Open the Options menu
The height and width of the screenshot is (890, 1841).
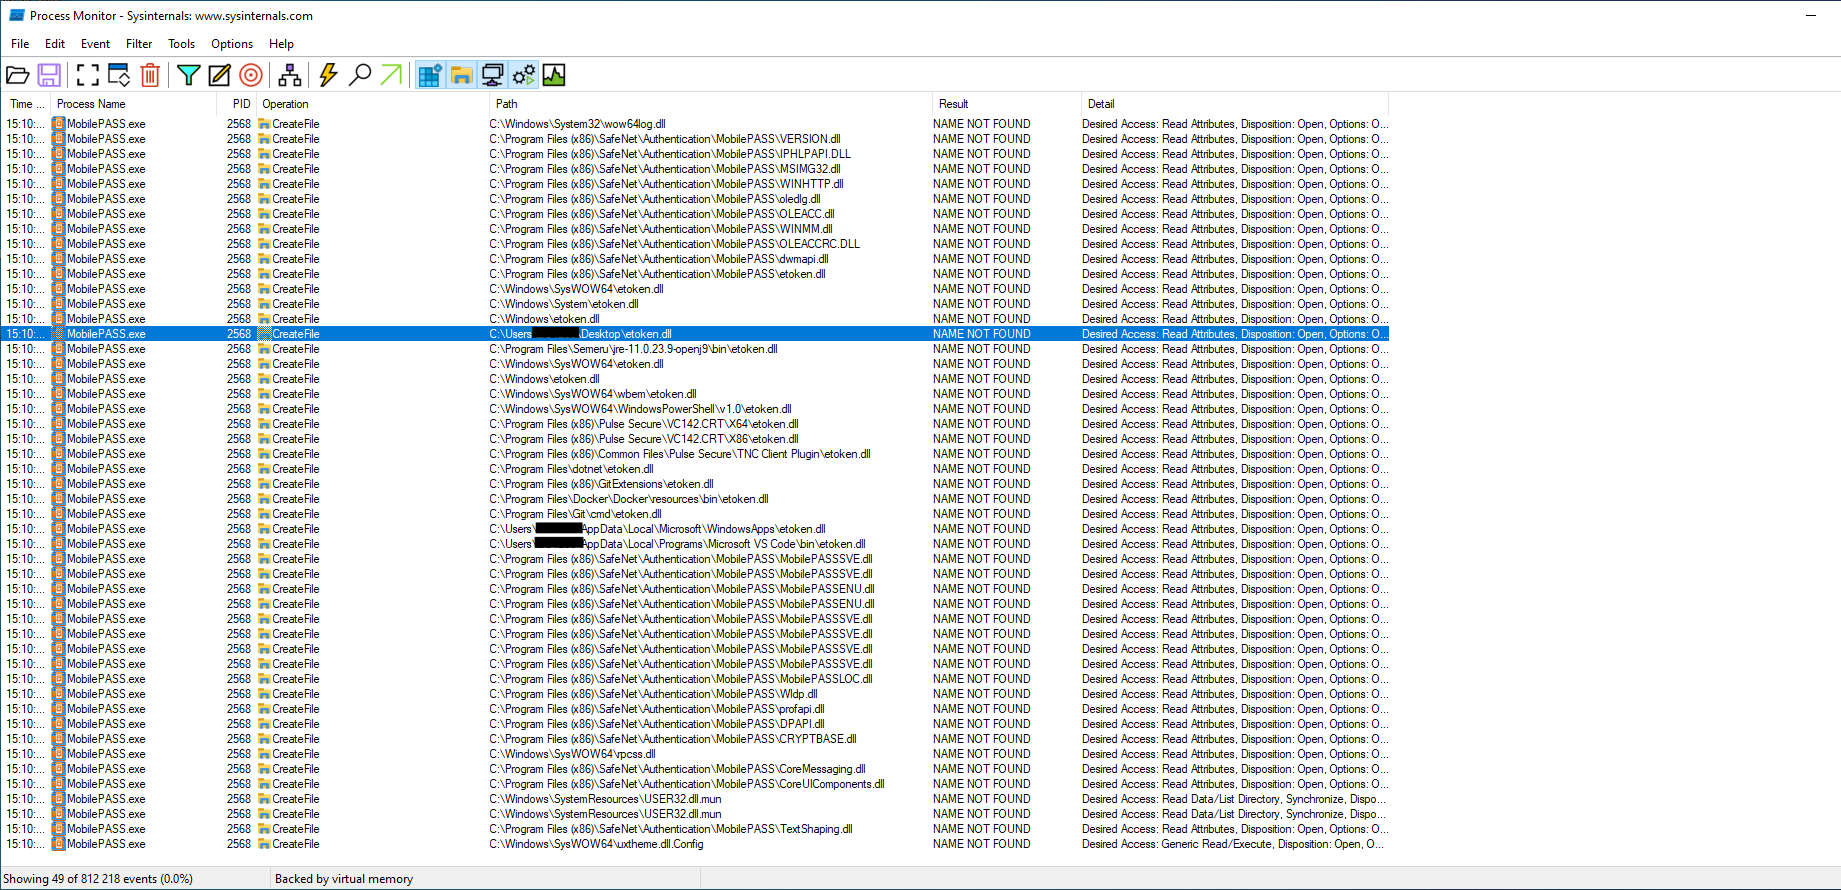click(x=232, y=44)
